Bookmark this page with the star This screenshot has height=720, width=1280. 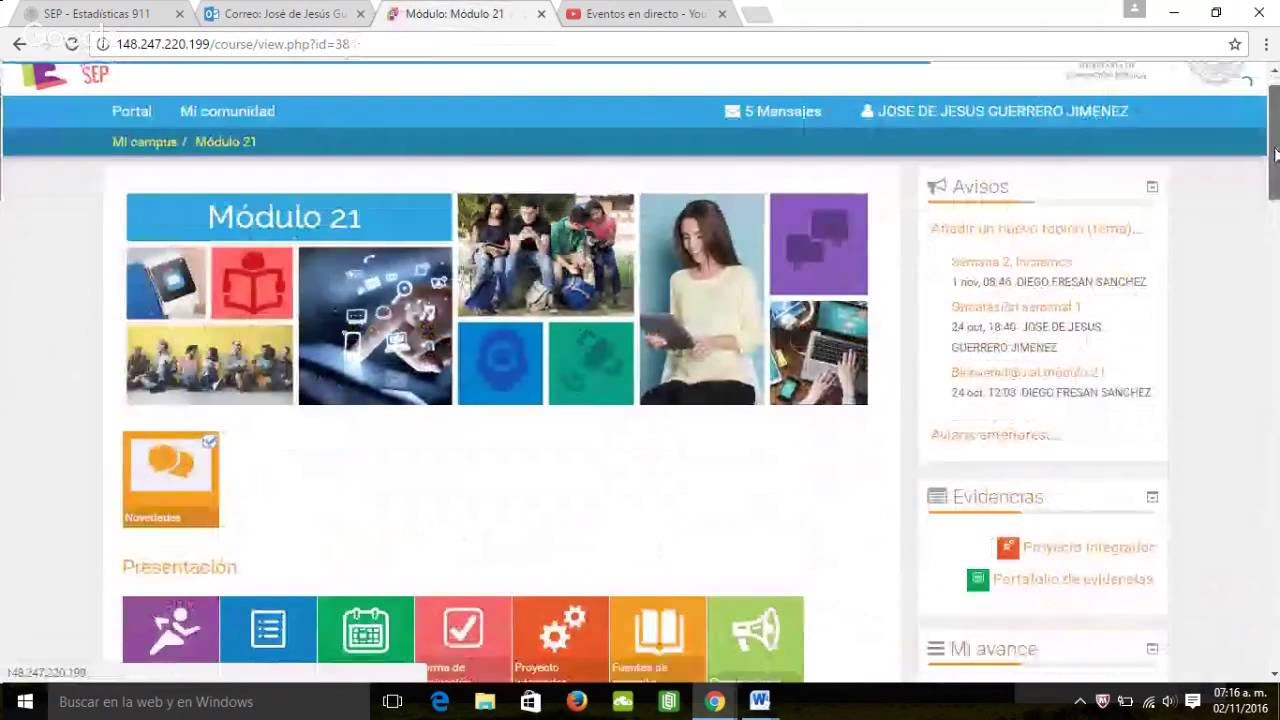(1235, 44)
